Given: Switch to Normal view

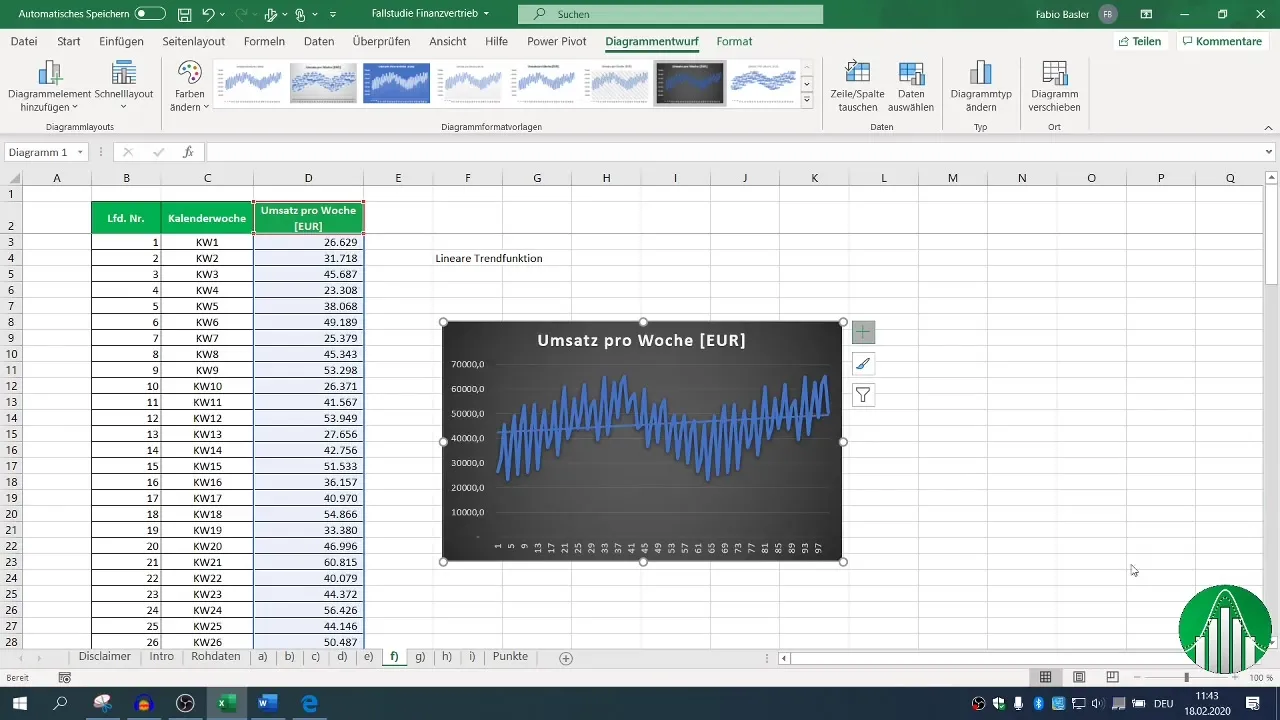Looking at the screenshot, I should [1045, 677].
